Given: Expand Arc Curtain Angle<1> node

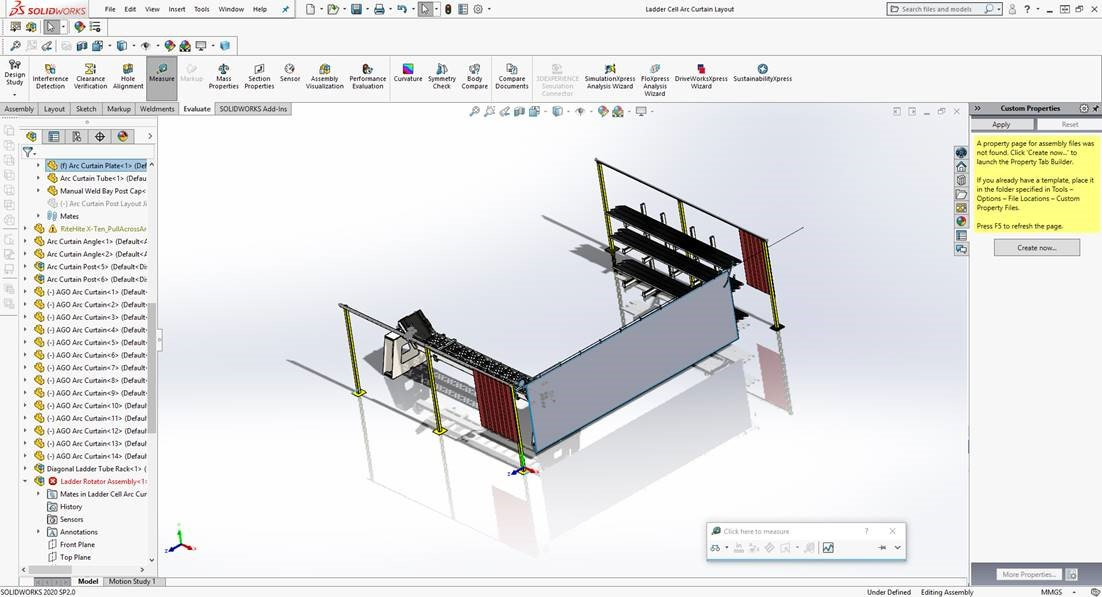Looking at the screenshot, I should click(x=26, y=242).
